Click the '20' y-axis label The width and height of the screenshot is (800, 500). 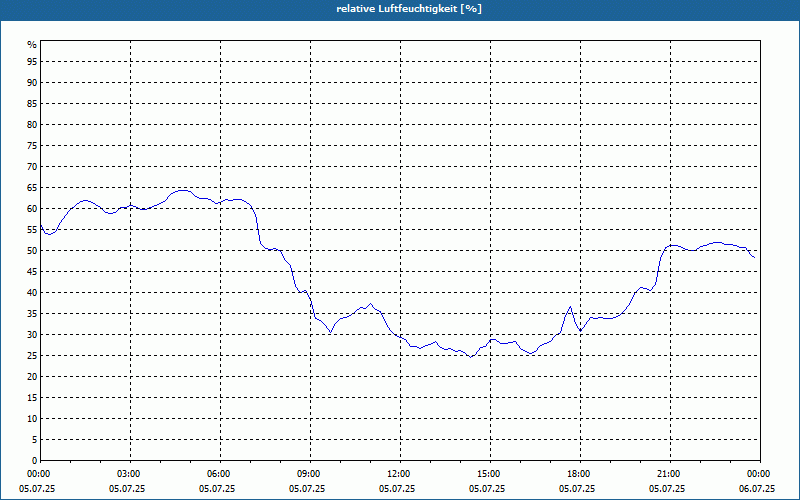click(32, 377)
